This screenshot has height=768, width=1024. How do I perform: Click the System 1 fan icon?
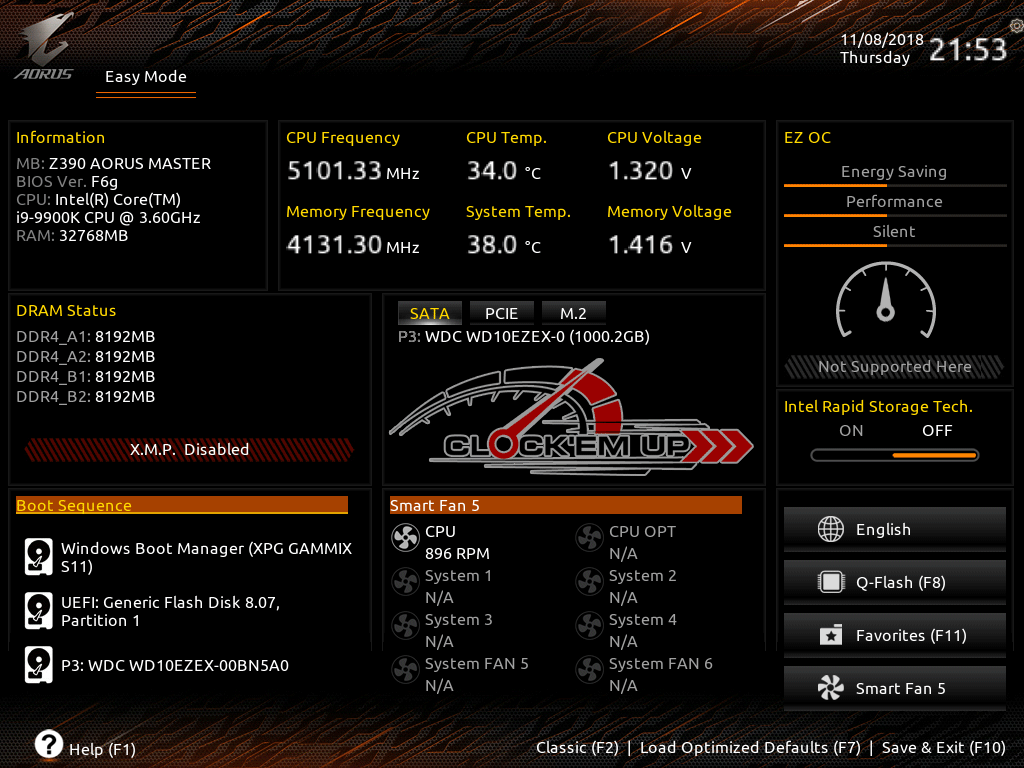[404, 583]
